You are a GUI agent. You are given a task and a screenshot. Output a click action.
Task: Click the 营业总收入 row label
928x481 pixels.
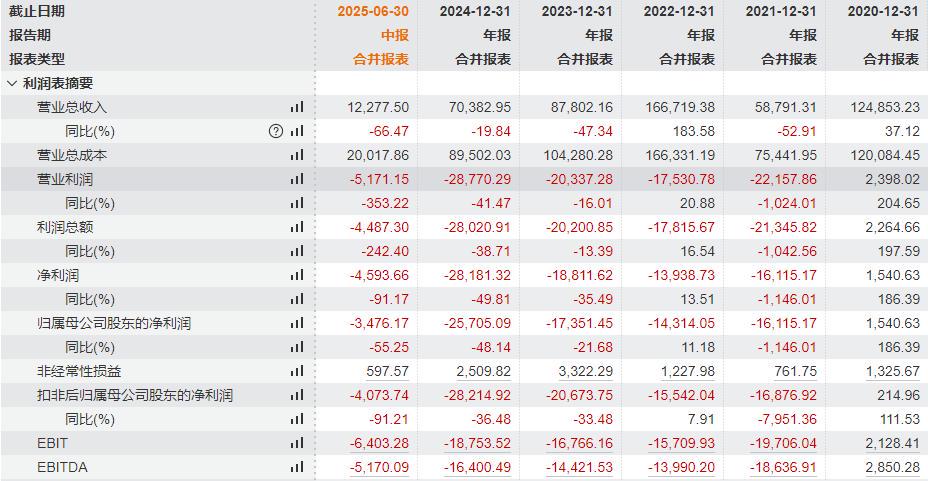pyautogui.click(x=72, y=107)
